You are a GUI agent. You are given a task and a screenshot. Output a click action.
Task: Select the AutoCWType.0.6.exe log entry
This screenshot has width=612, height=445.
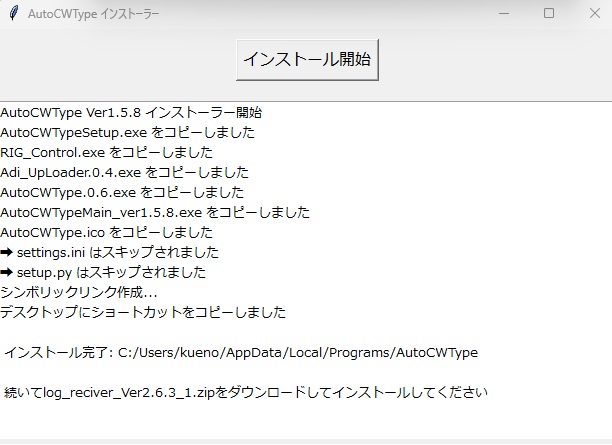(x=121, y=192)
